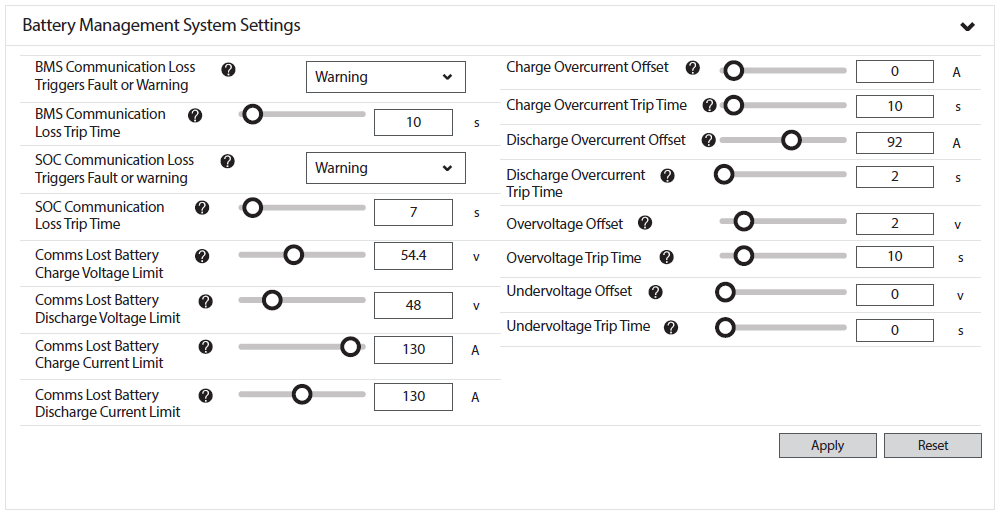Screen dimensions: 1000x515
Task: Click the Discharge Overcurrent Offset slider handle
Action: click(x=791, y=140)
